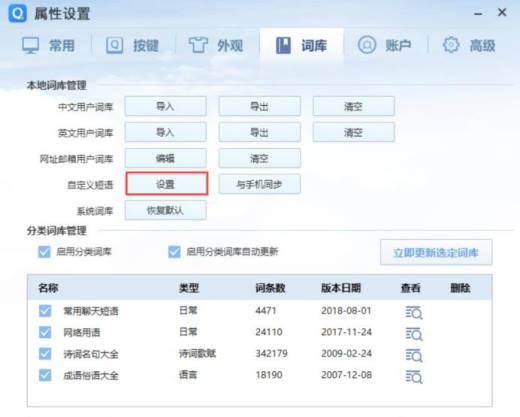Click the entry count 18190

[269, 375]
